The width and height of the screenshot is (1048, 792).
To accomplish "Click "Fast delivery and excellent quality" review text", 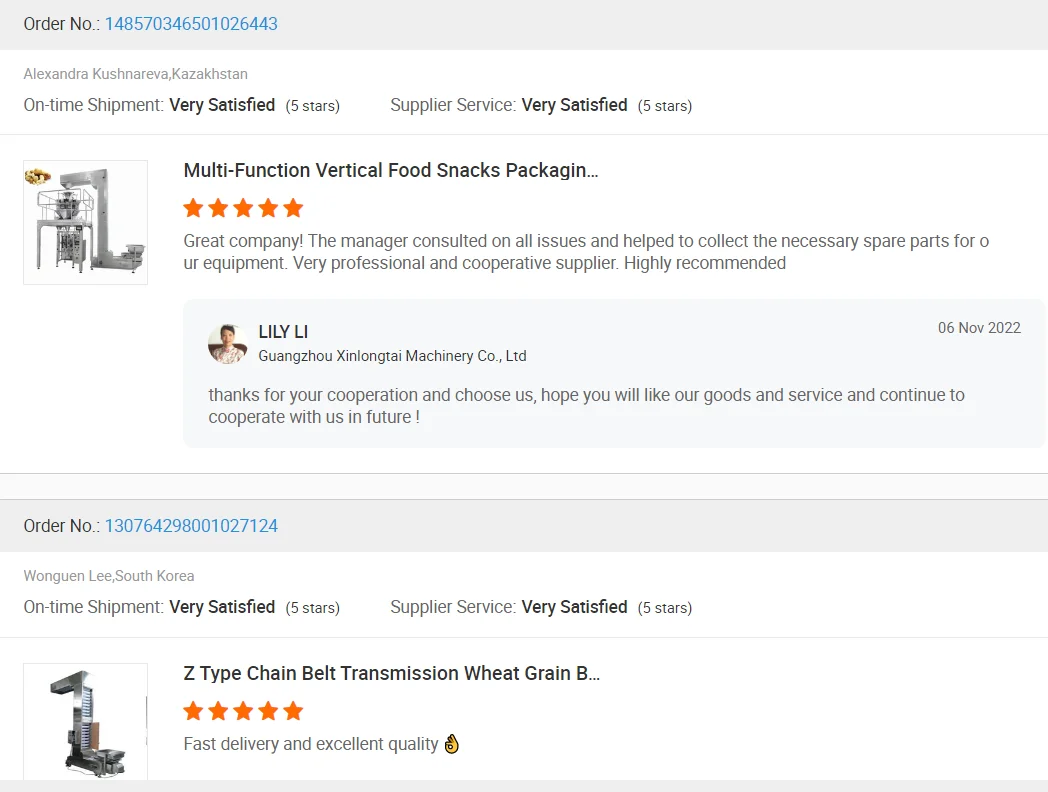I will [x=311, y=744].
